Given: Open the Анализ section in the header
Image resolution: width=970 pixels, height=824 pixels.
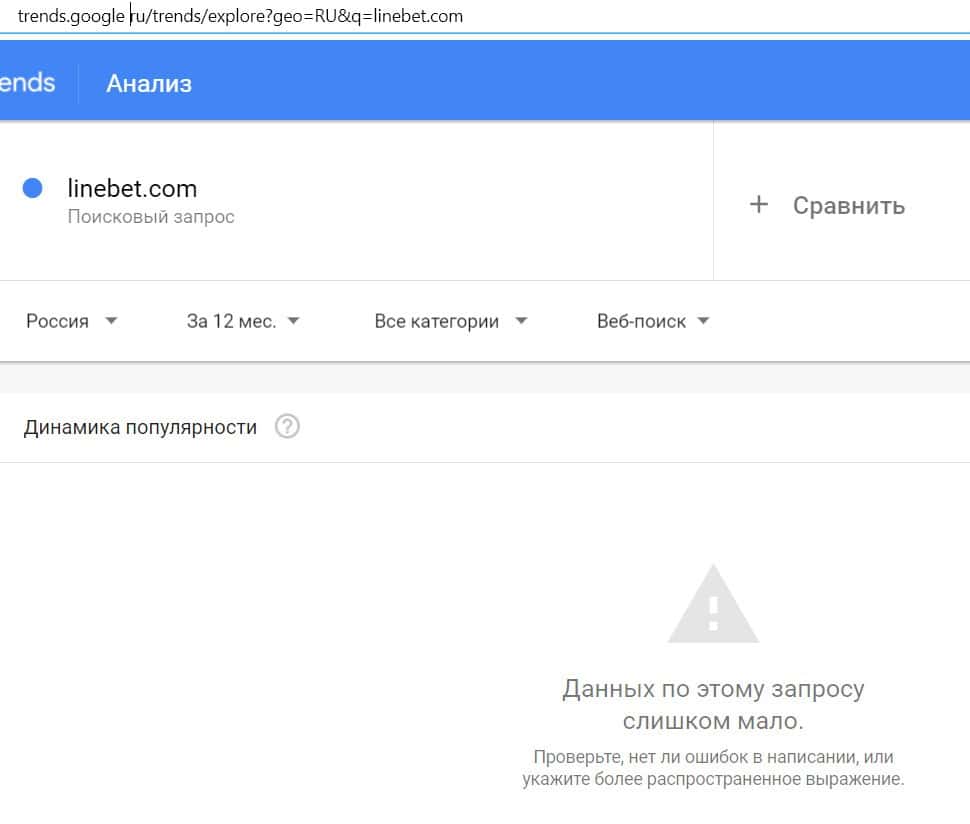Looking at the screenshot, I should pyautogui.click(x=149, y=83).
